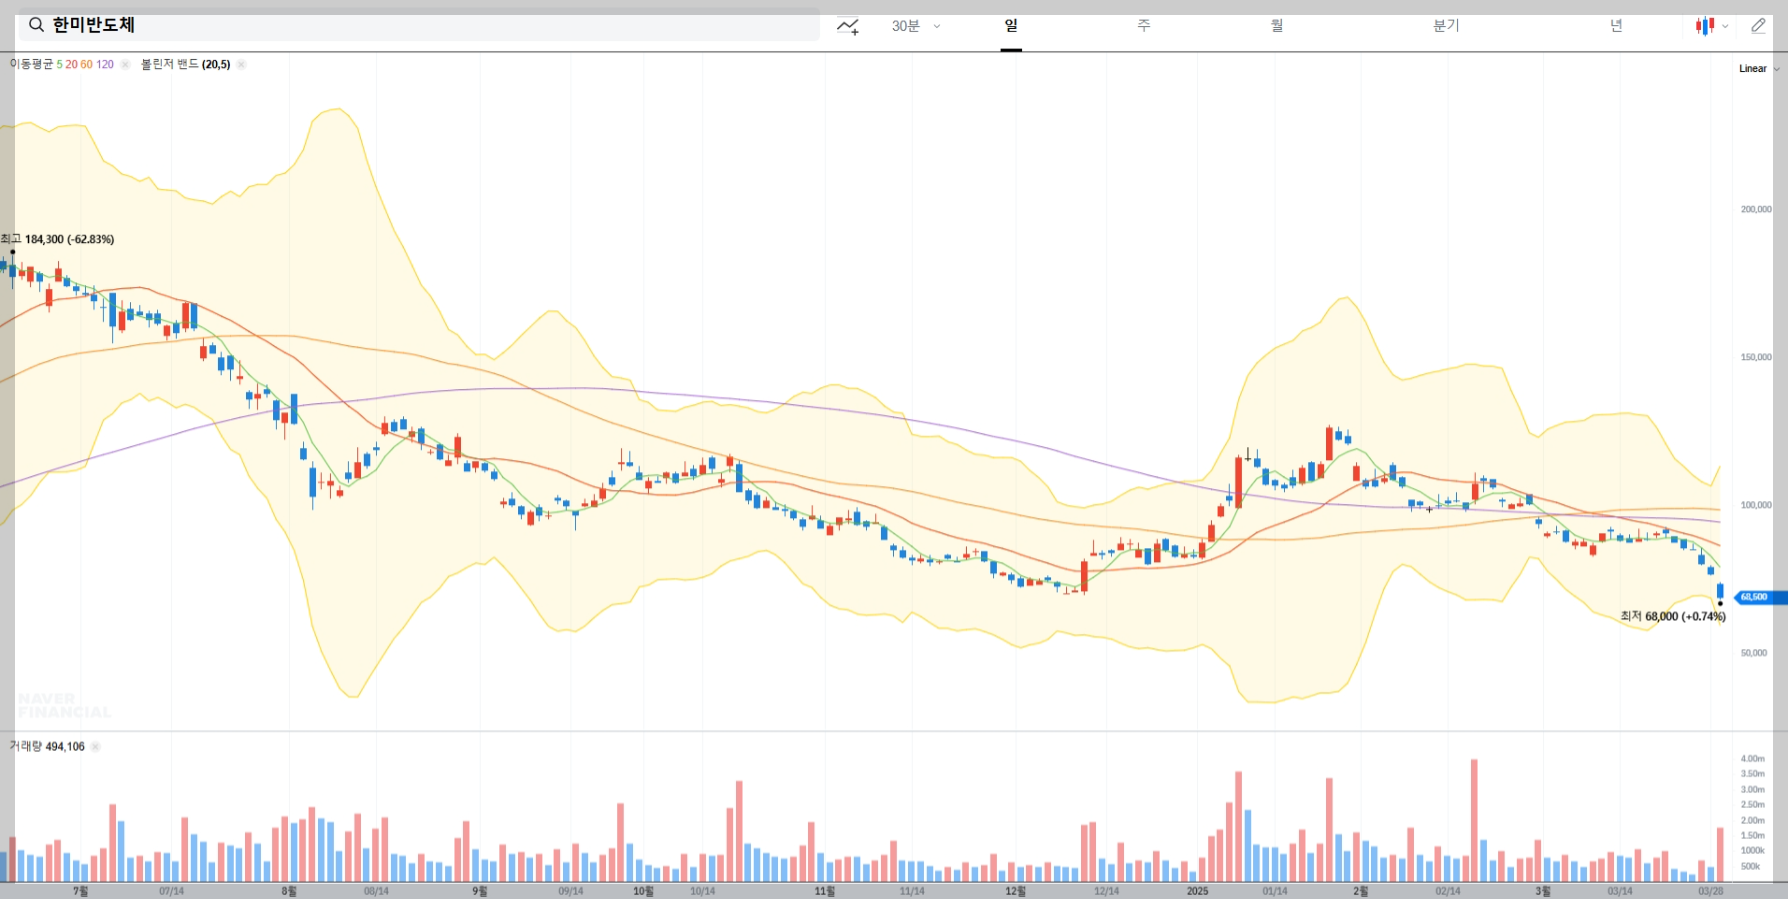Switch to the 월 monthly tab
Viewport: 1788px width, 899px height.
point(1277,26)
